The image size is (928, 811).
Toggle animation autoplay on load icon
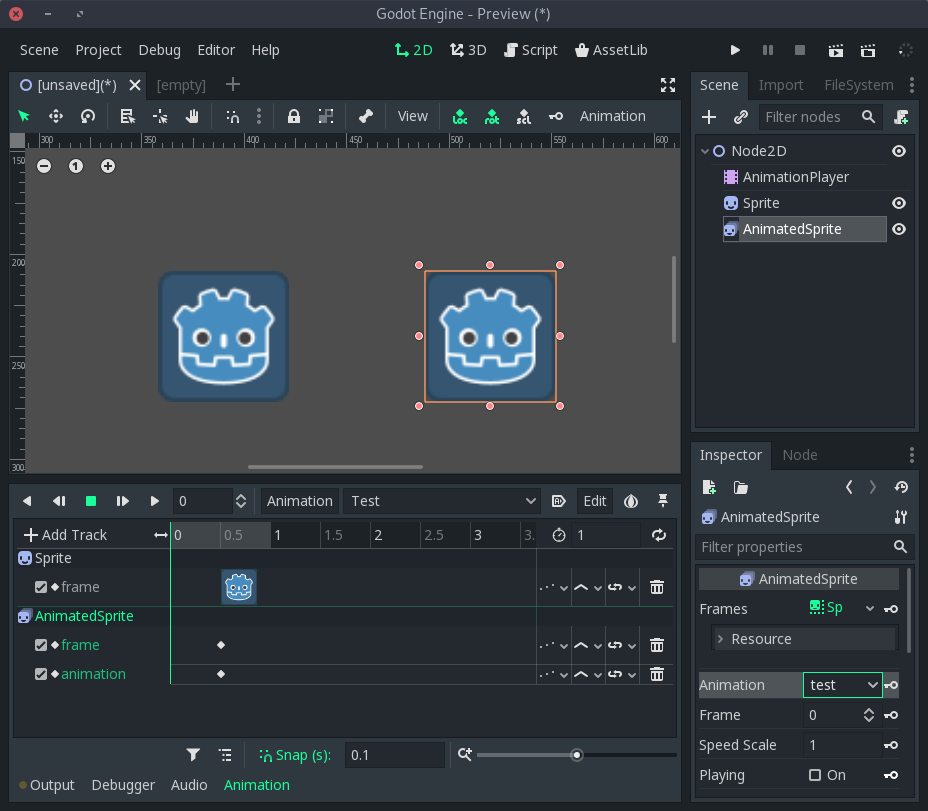point(559,501)
